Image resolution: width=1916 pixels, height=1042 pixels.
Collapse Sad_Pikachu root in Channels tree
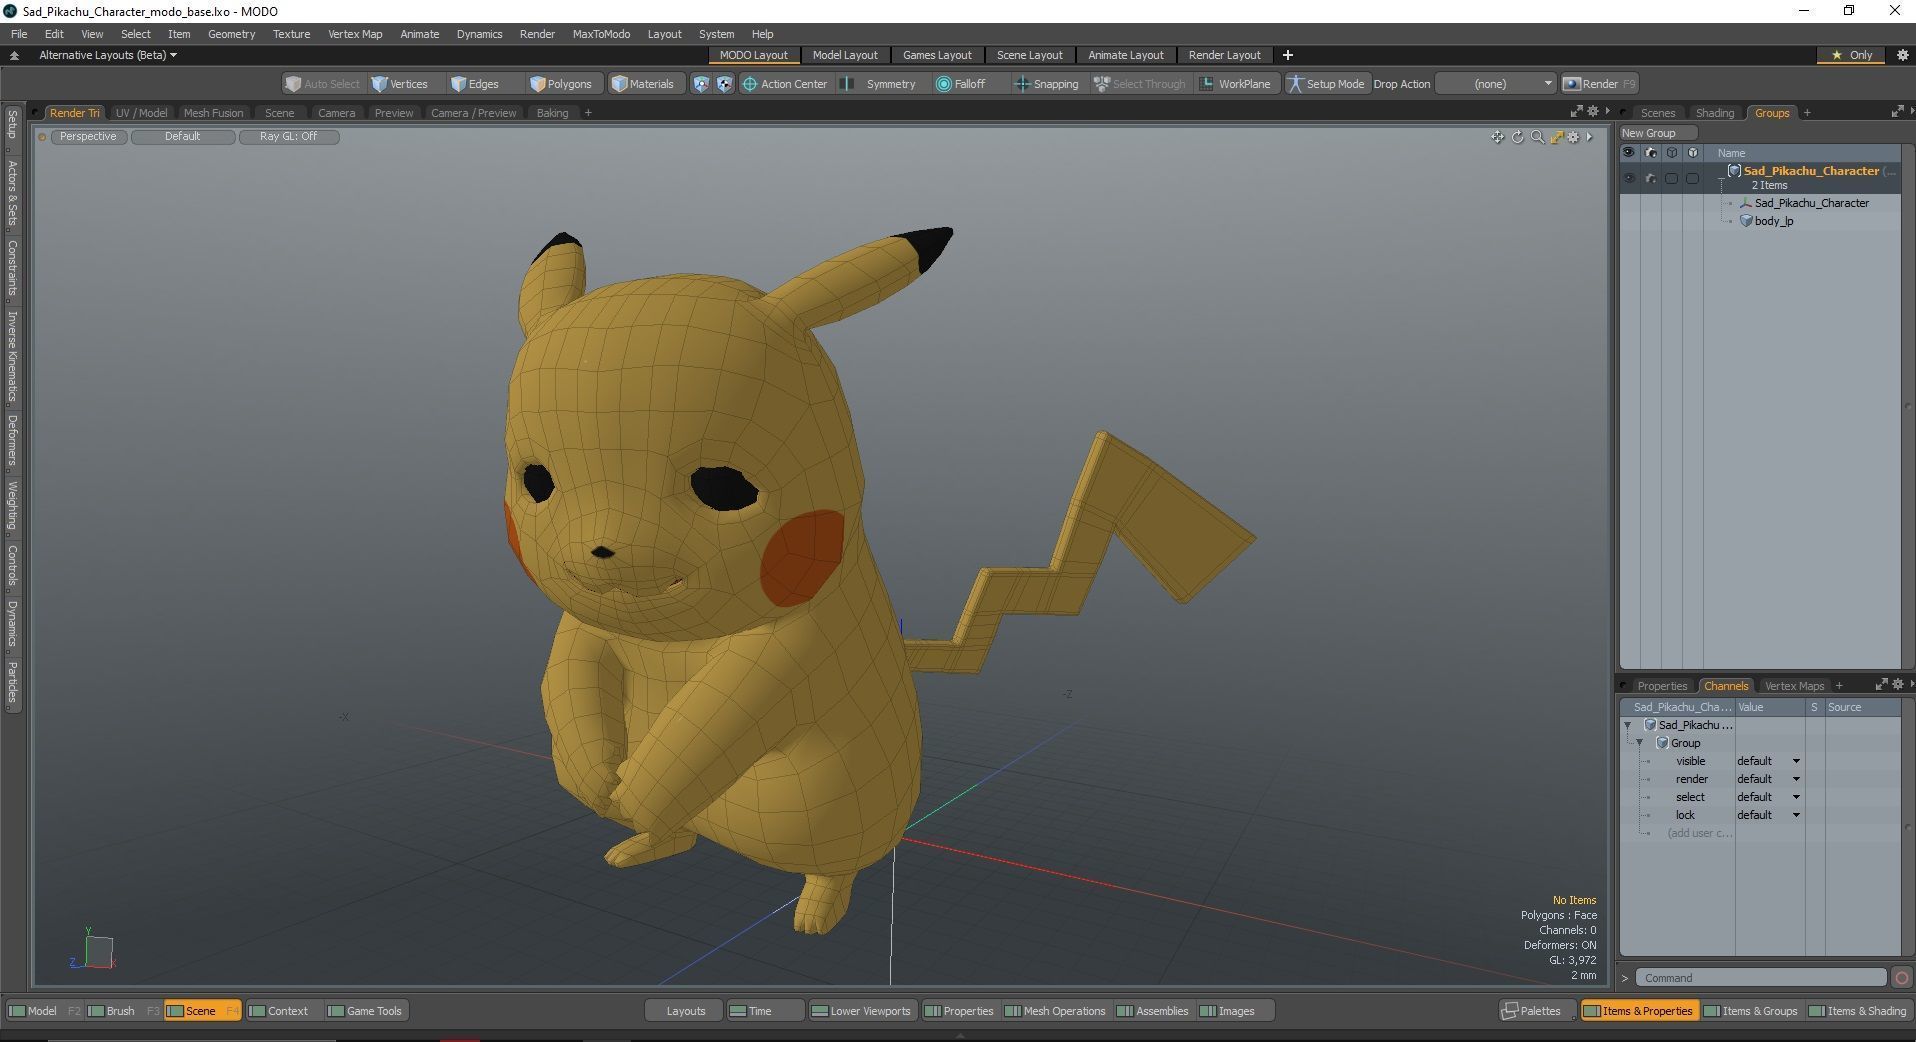1627,725
